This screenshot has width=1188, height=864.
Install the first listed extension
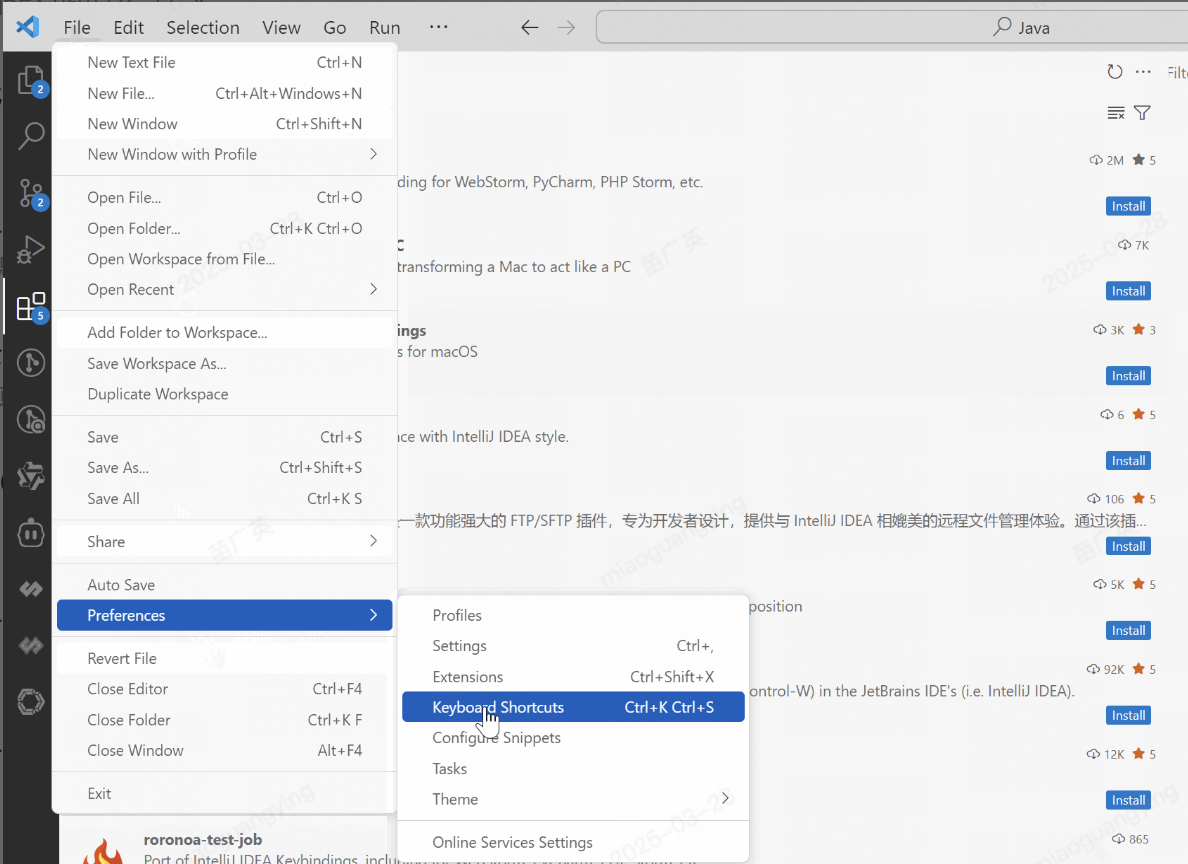pos(1128,206)
